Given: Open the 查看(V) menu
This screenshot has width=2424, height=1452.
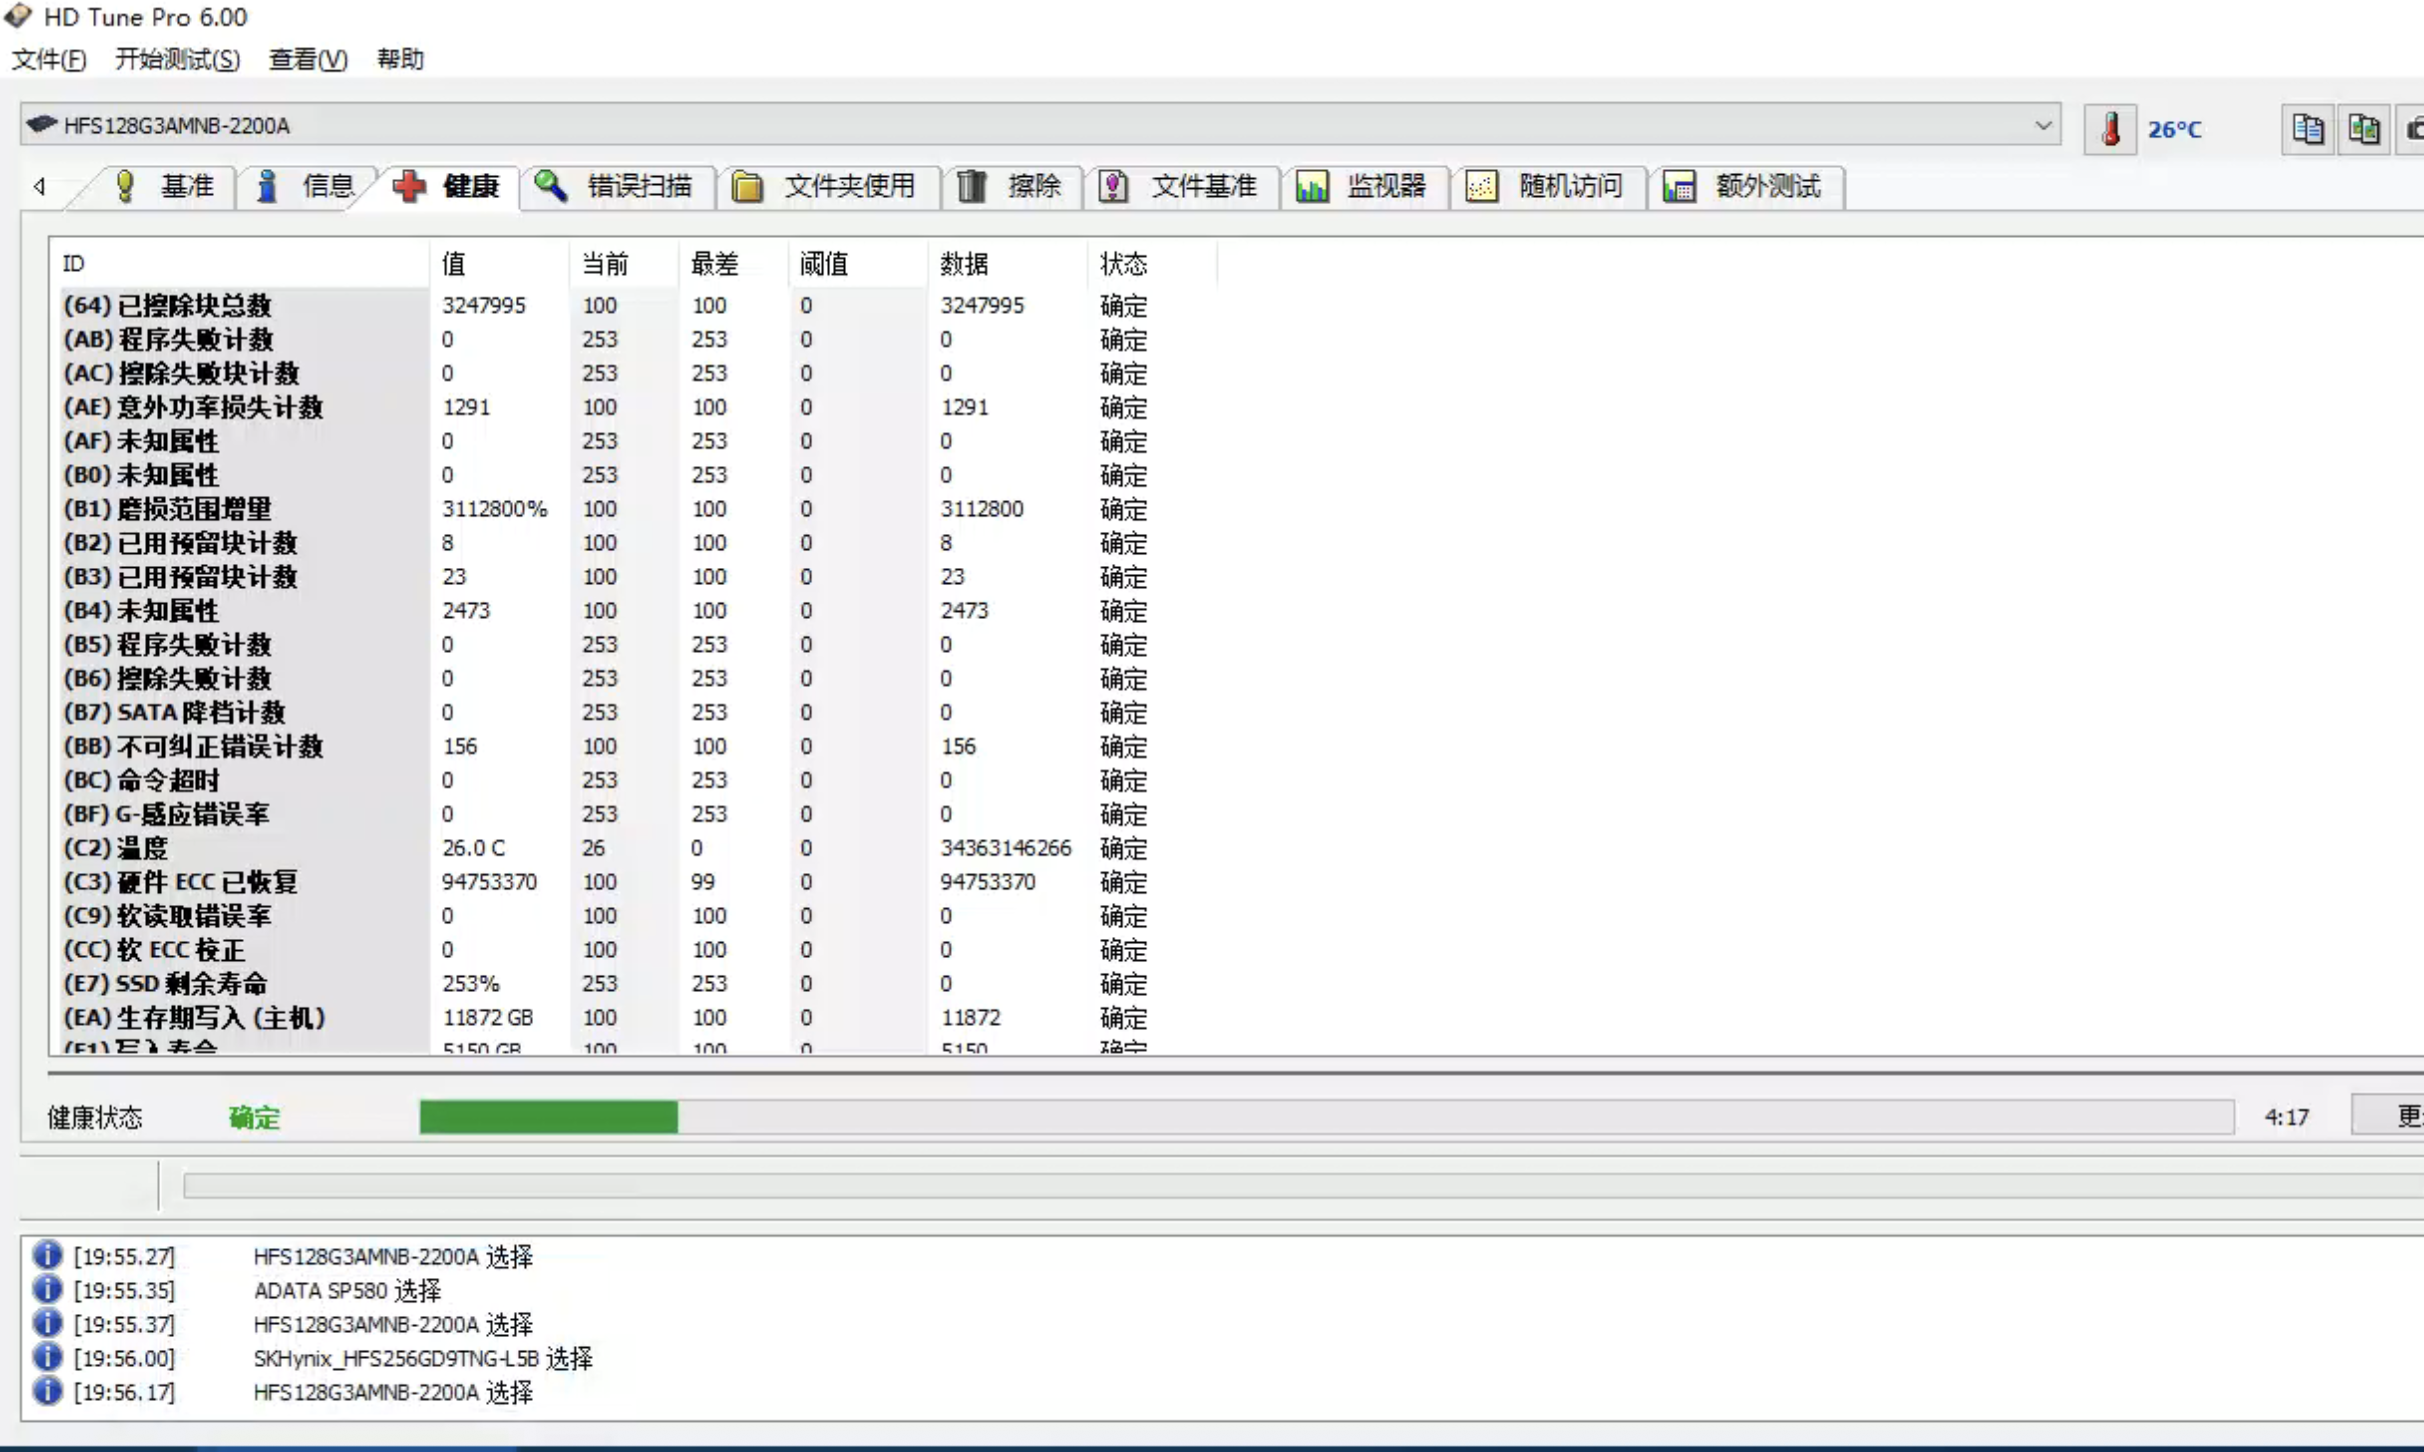Looking at the screenshot, I should click(307, 59).
